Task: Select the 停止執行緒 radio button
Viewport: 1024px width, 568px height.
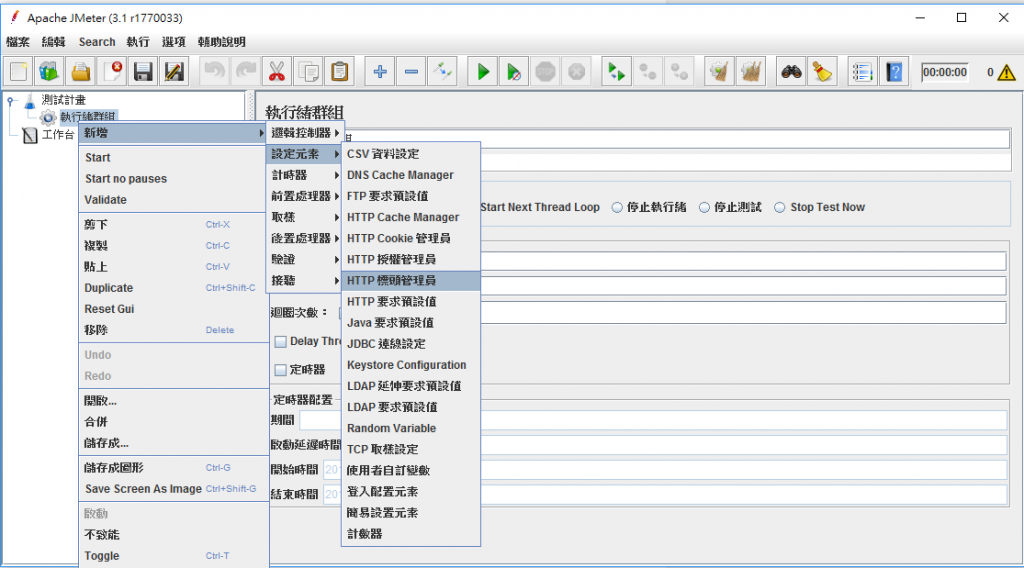Action: [x=617, y=208]
